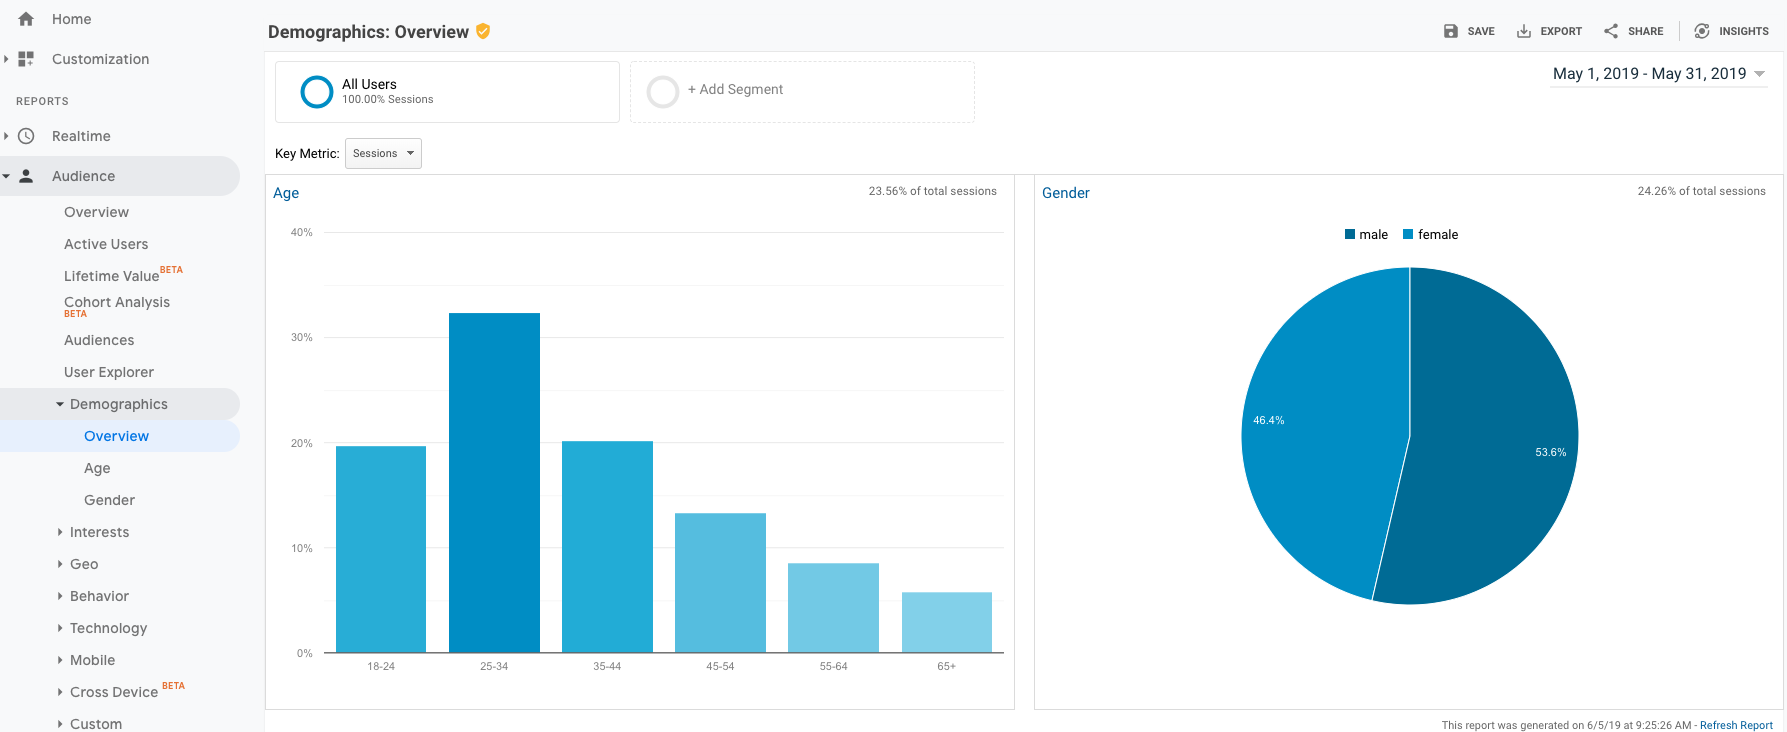The image size is (1787, 732).
Task: Click the Home icon in sidebar
Action: click(26, 19)
